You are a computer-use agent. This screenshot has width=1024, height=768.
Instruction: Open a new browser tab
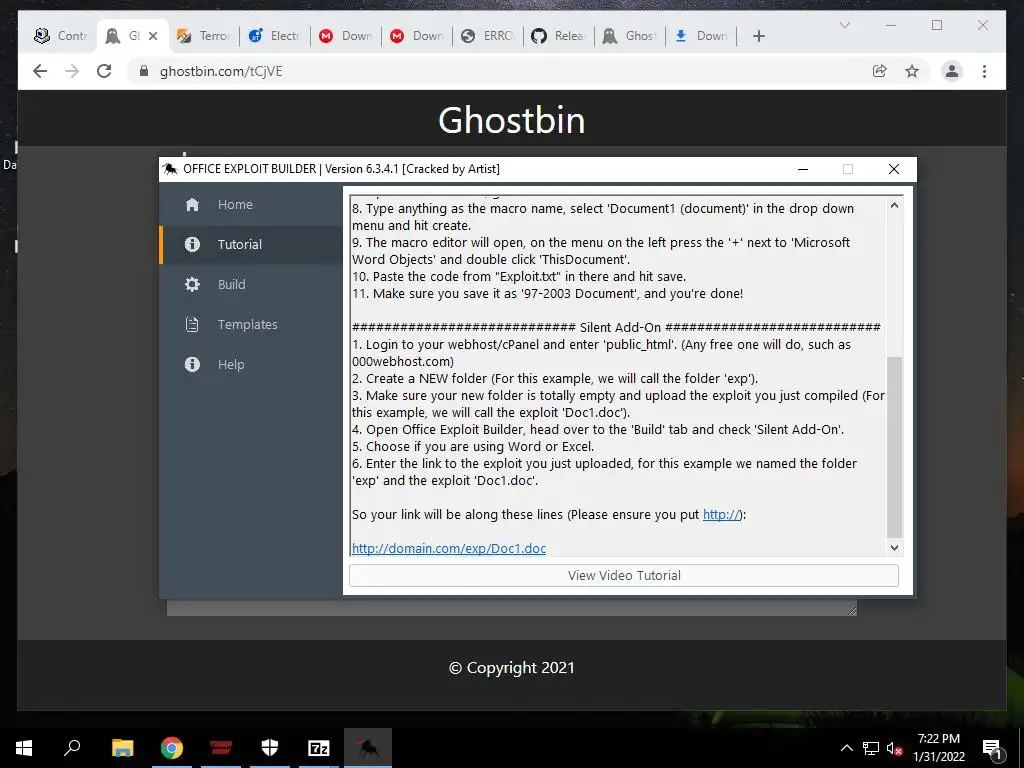(759, 36)
